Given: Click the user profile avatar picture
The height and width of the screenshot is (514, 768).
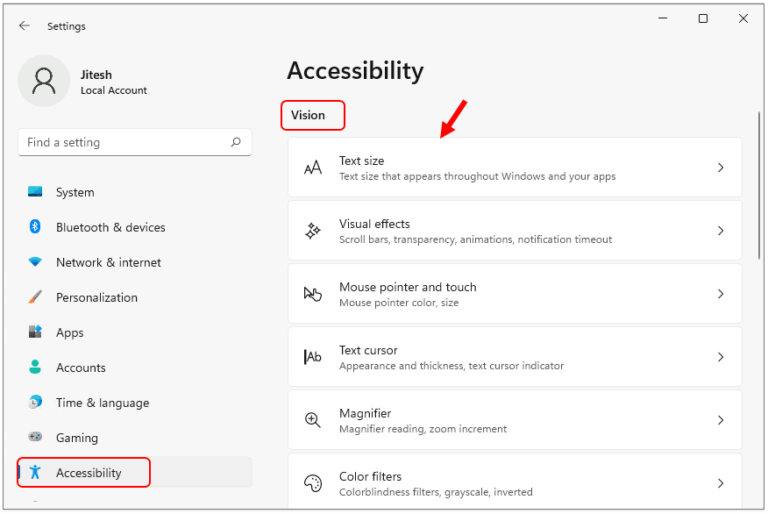Looking at the screenshot, I should pos(44,81).
